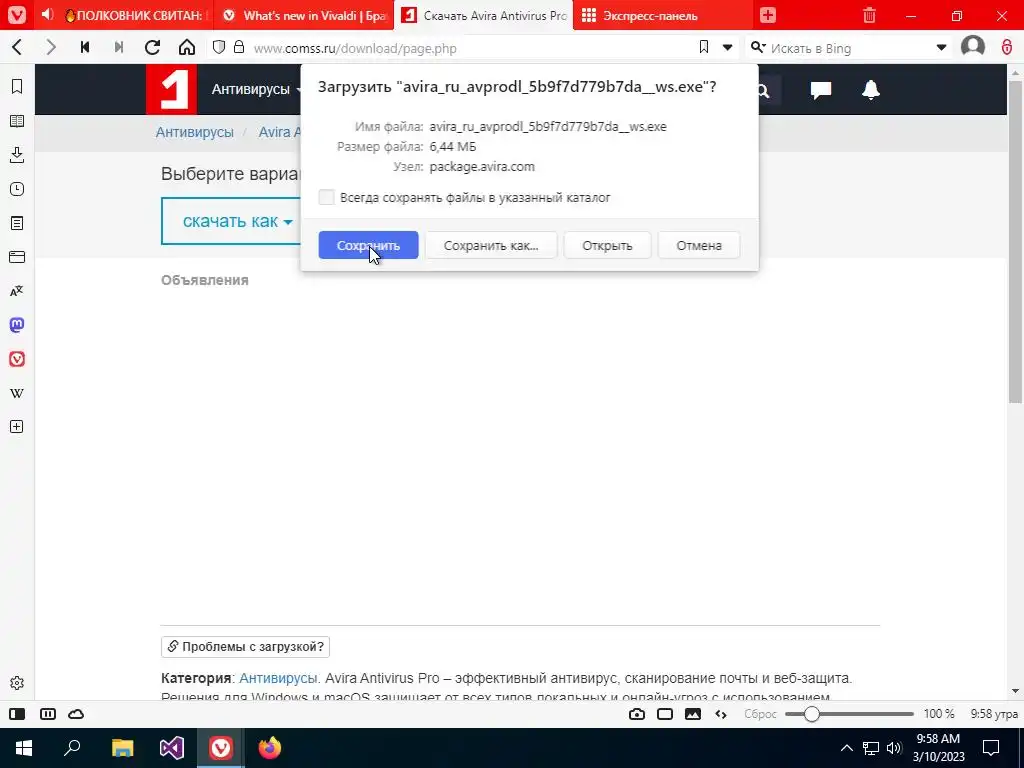Open Window panel in sidebar
Viewport: 1024px width, 768px height.
pos(17,257)
